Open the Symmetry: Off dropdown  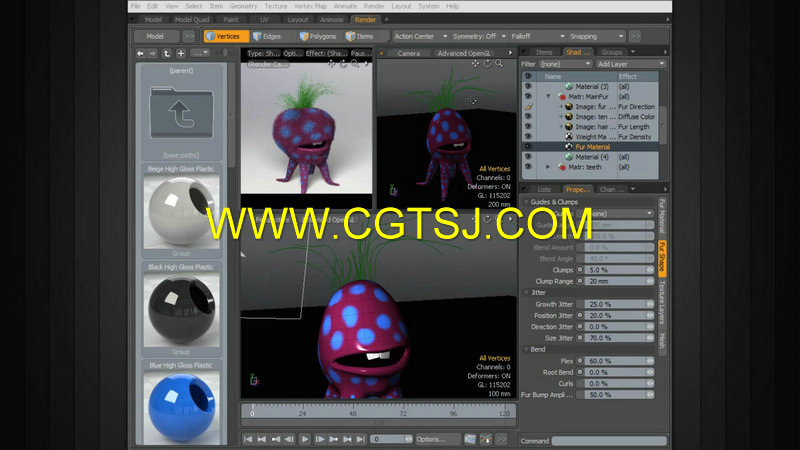[x=479, y=36]
